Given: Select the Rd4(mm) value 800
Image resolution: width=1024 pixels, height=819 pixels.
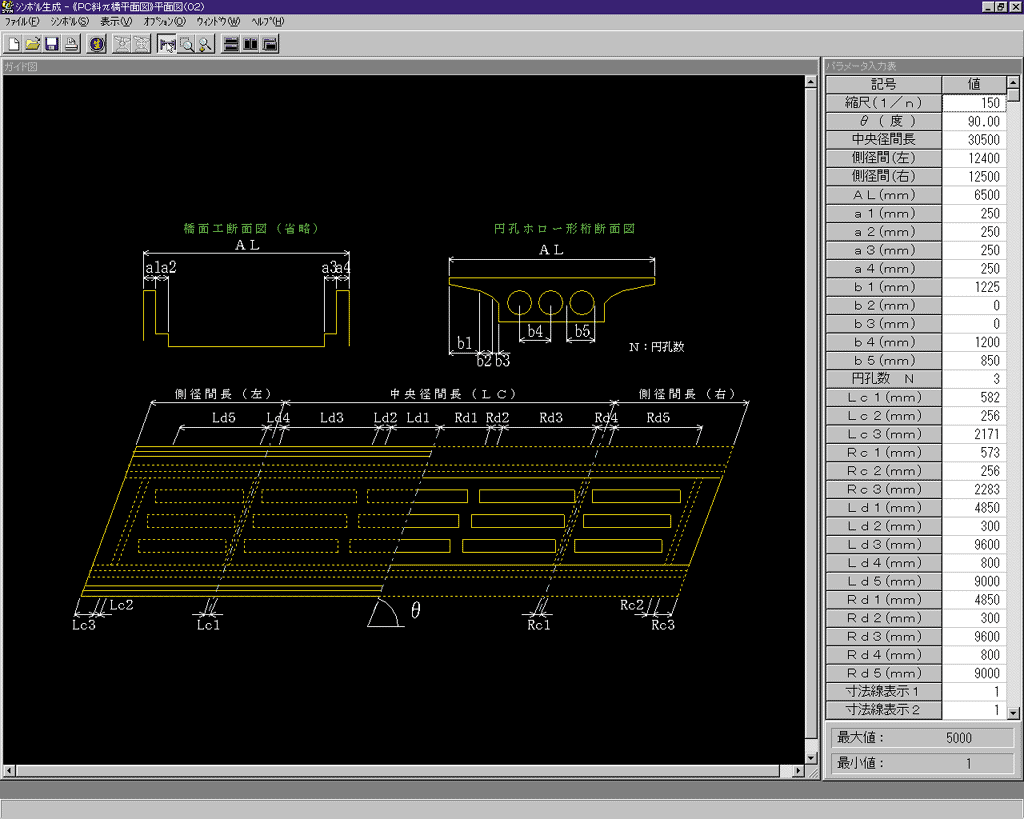Looking at the screenshot, I should click(x=974, y=655).
